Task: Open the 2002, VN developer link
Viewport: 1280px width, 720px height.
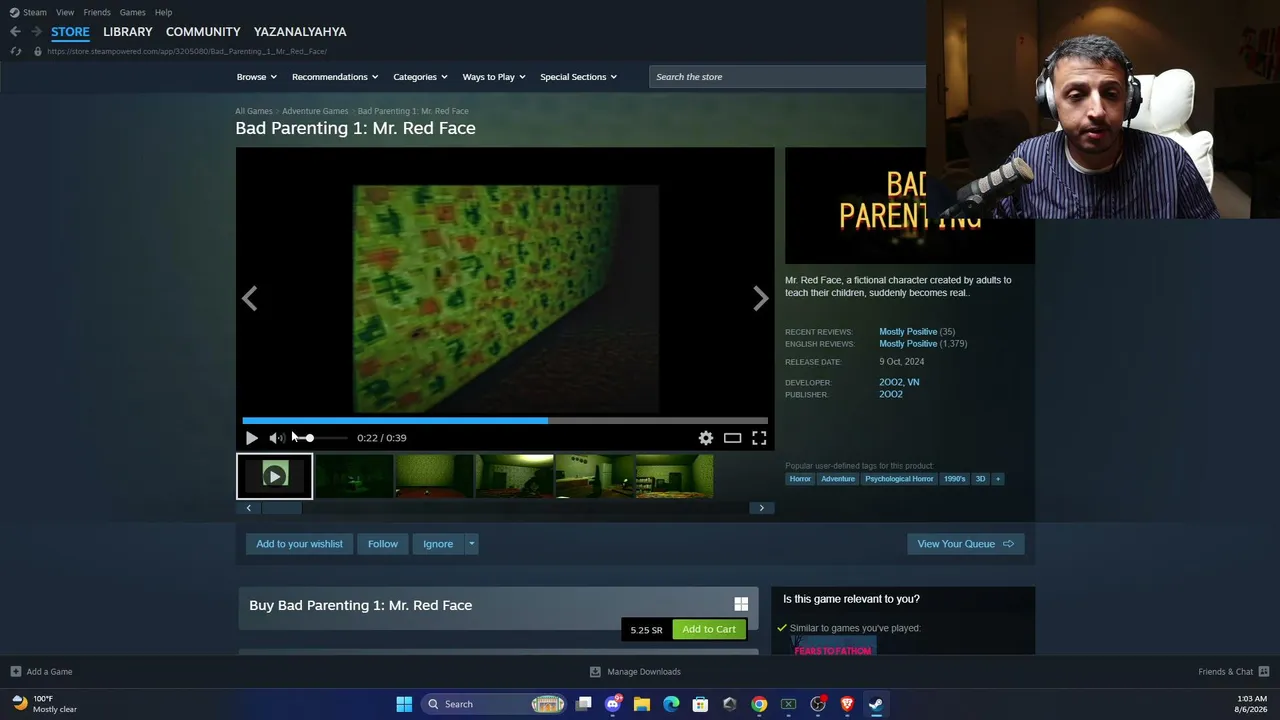Action: pyautogui.click(x=899, y=382)
